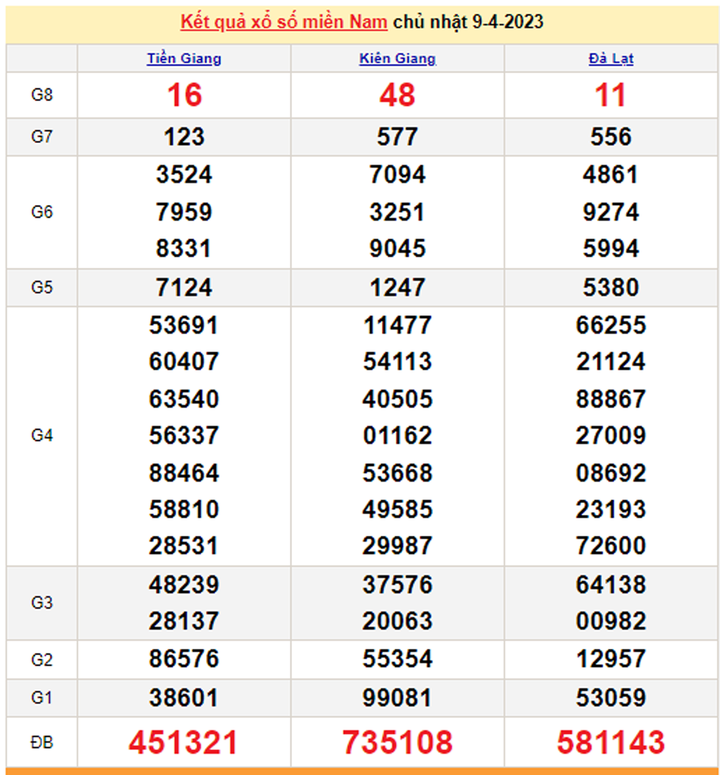This screenshot has width=720, height=775.
Task: Click the G6 row label
Action: pyautogui.click(x=41, y=212)
